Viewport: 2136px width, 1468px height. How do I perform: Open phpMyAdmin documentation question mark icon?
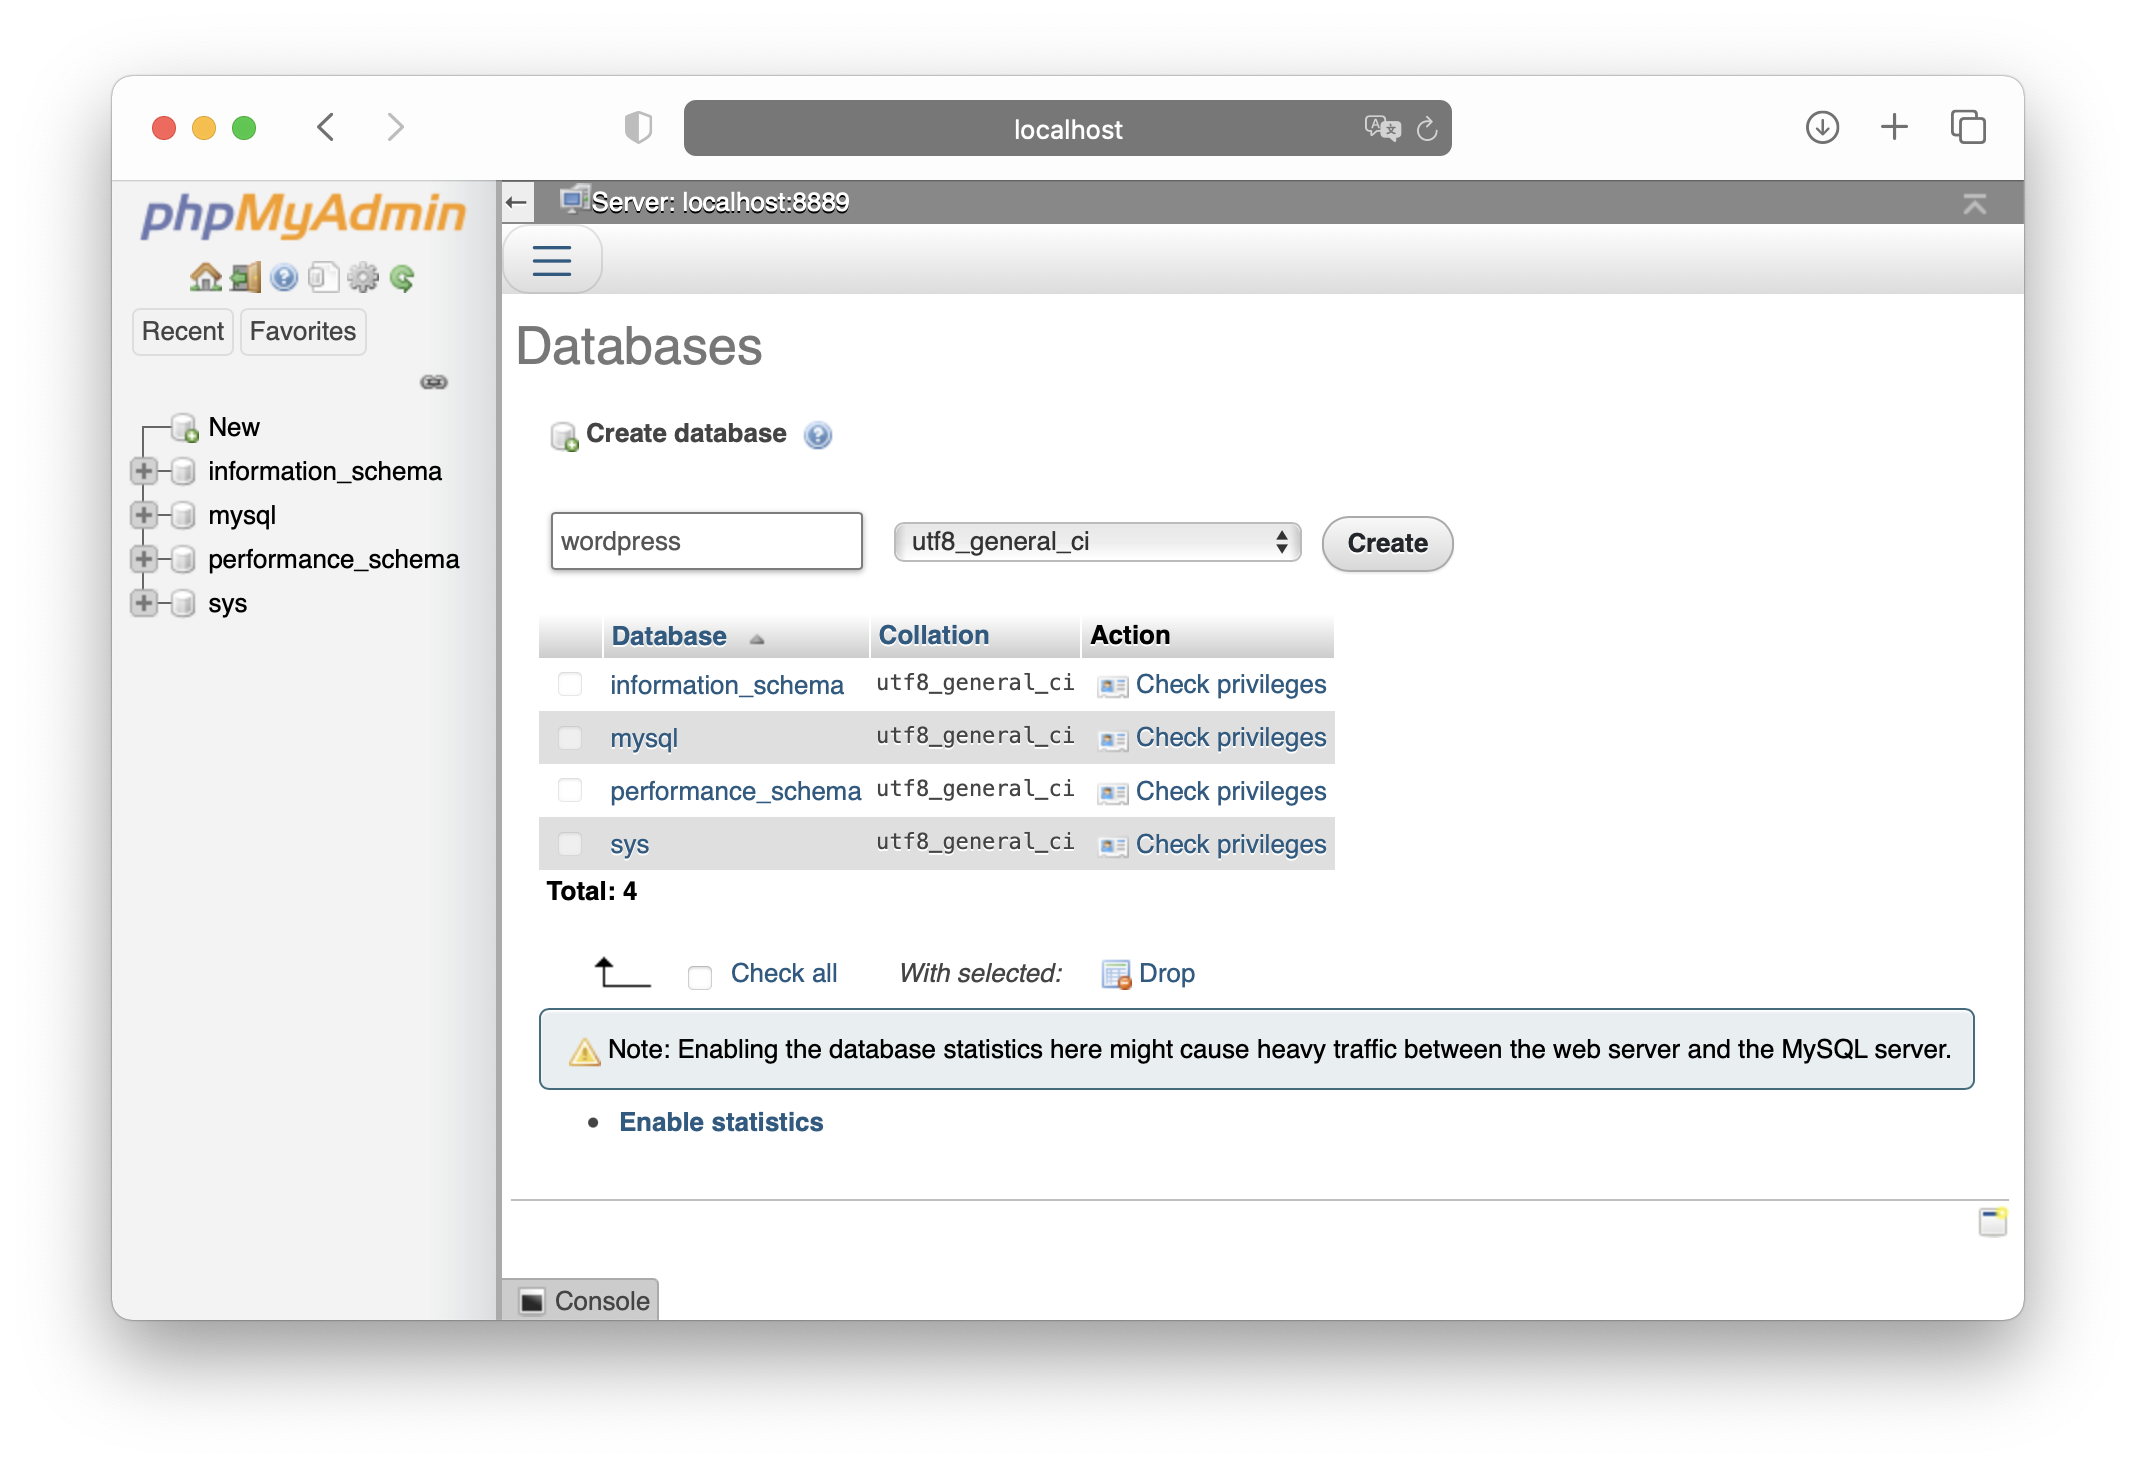click(283, 277)
